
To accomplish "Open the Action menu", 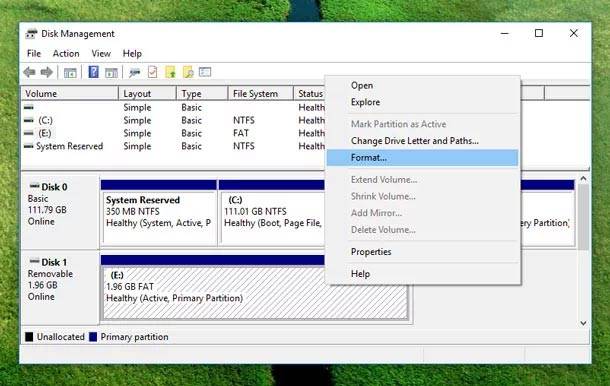I will 66,54.
